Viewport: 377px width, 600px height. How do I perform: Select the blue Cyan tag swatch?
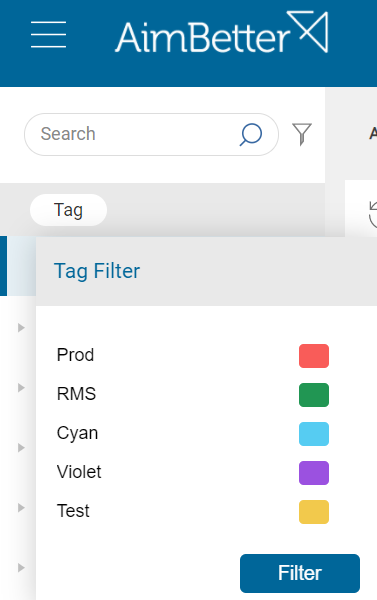point(314,434)
